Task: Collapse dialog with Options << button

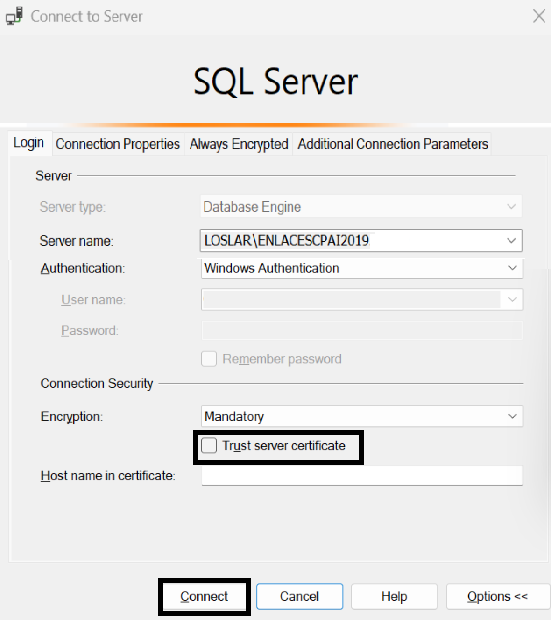Action: pyautogui.click(x=498, y=596)
